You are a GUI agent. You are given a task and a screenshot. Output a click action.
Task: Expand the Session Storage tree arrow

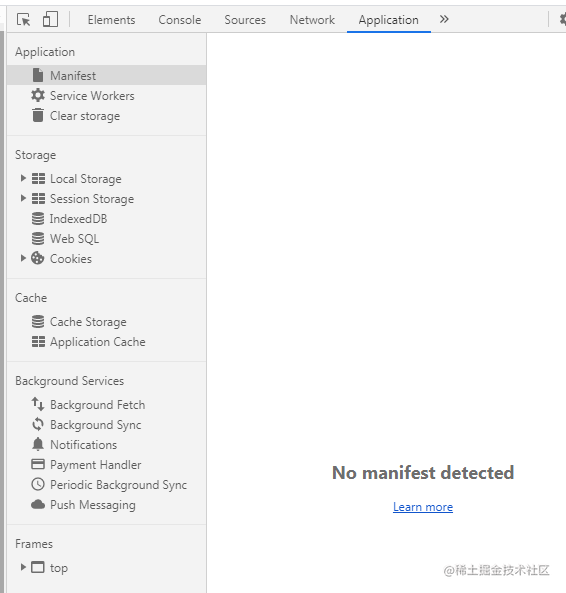[x=23, y=198]
